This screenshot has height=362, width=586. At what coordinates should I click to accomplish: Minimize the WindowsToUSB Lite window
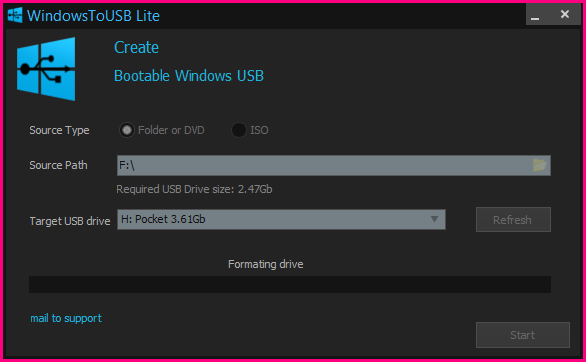click(535, 15)
